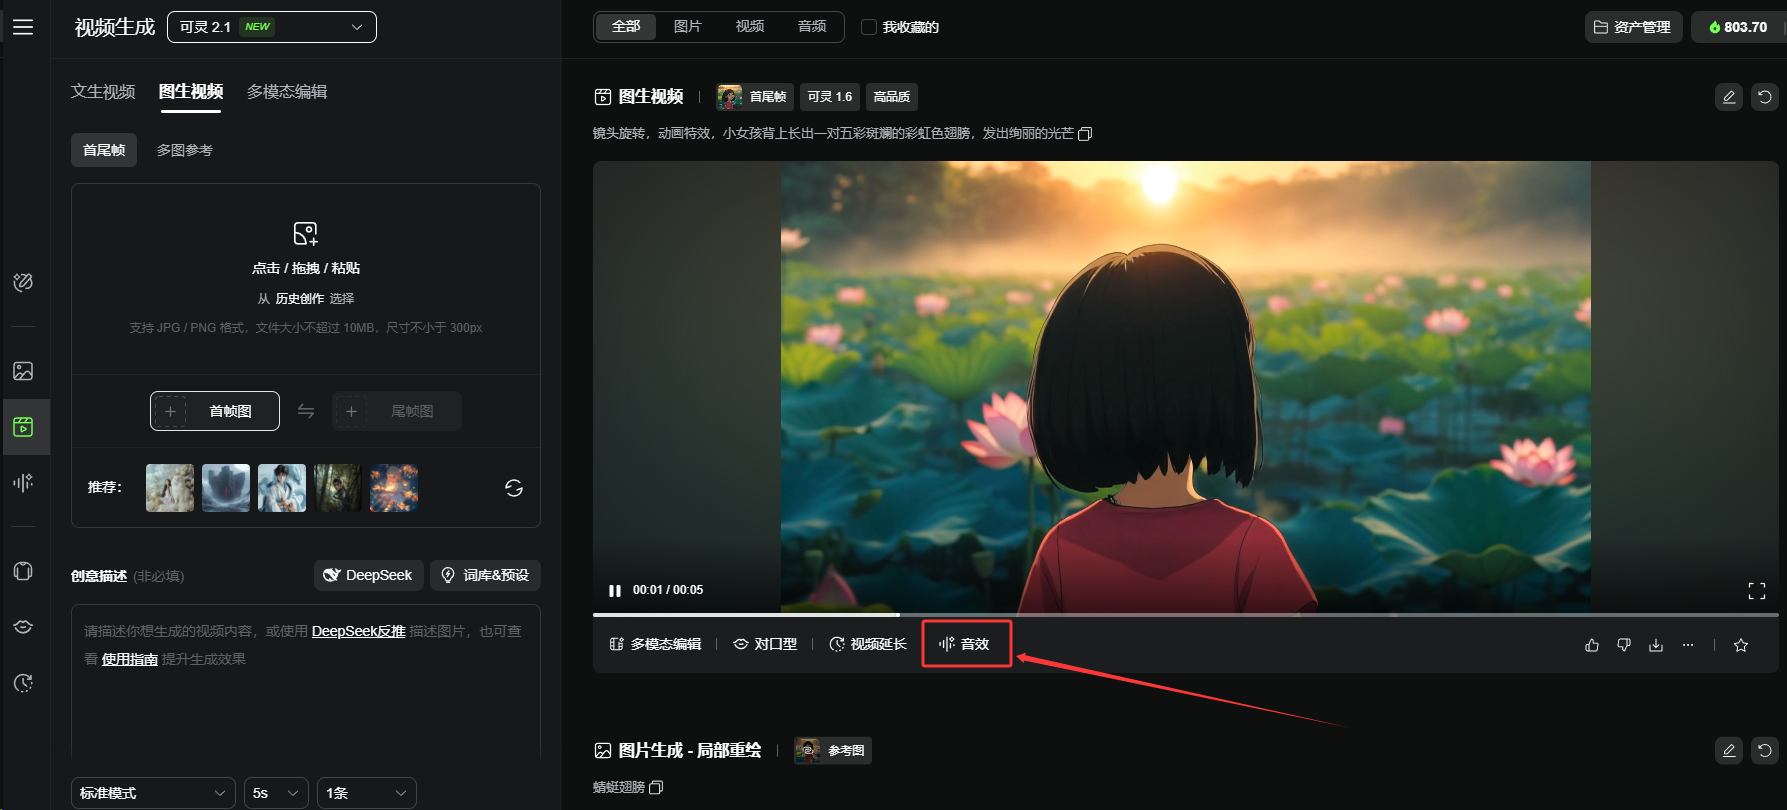Enter fullscreen video view
1787x810 pixels.
pos(1757,591)
